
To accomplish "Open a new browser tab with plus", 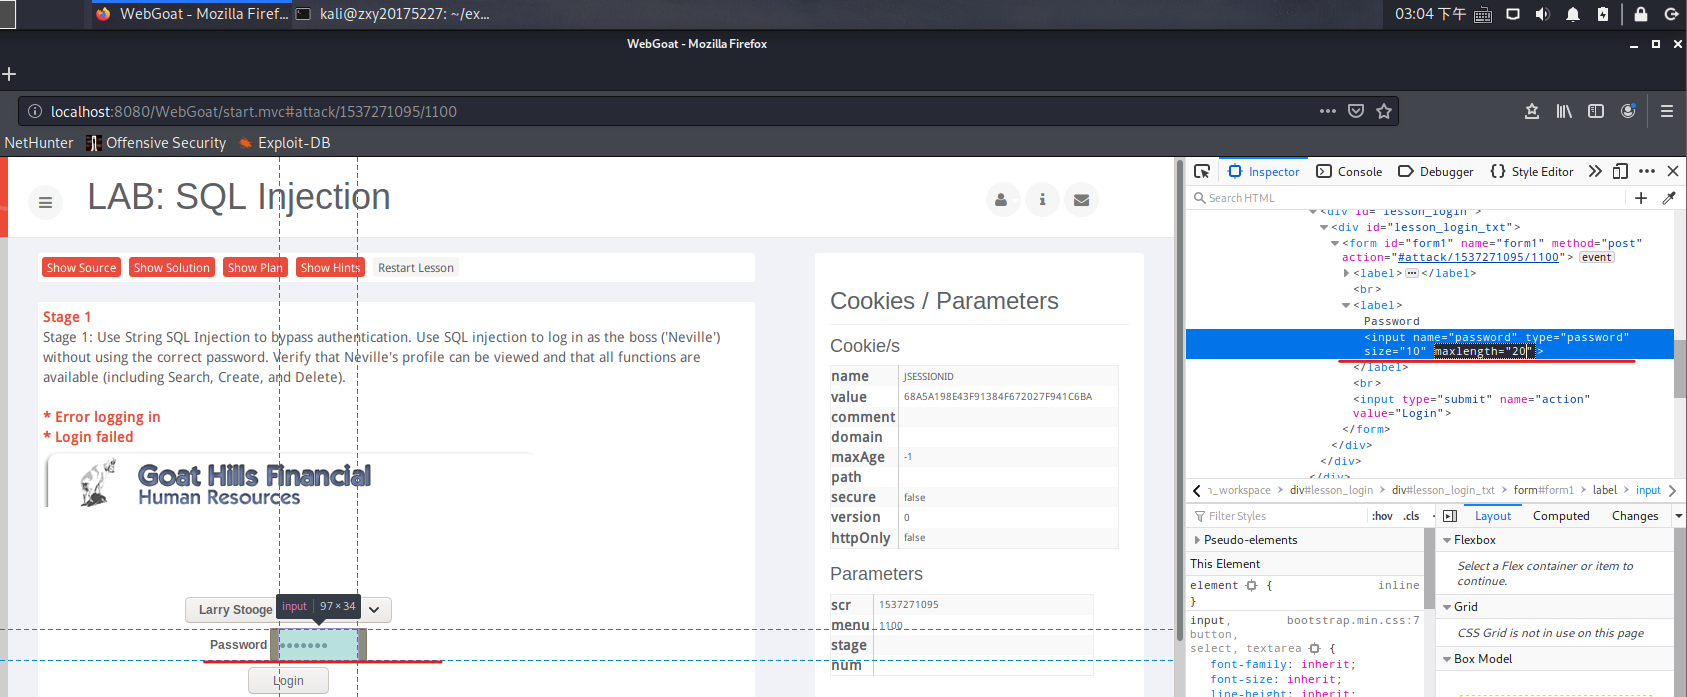I will point(9,74).
